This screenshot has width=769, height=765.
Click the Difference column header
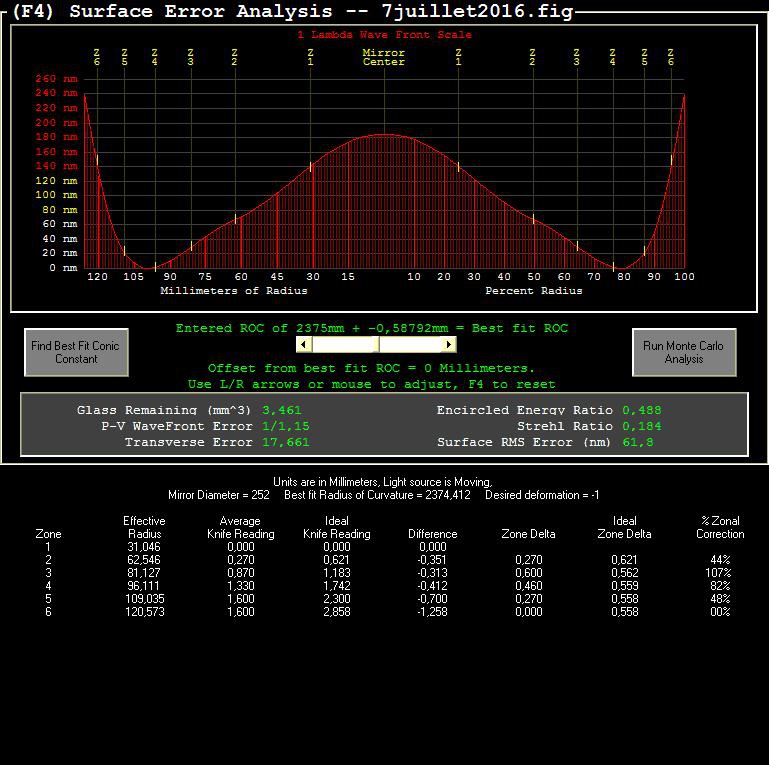pos(433,534)
